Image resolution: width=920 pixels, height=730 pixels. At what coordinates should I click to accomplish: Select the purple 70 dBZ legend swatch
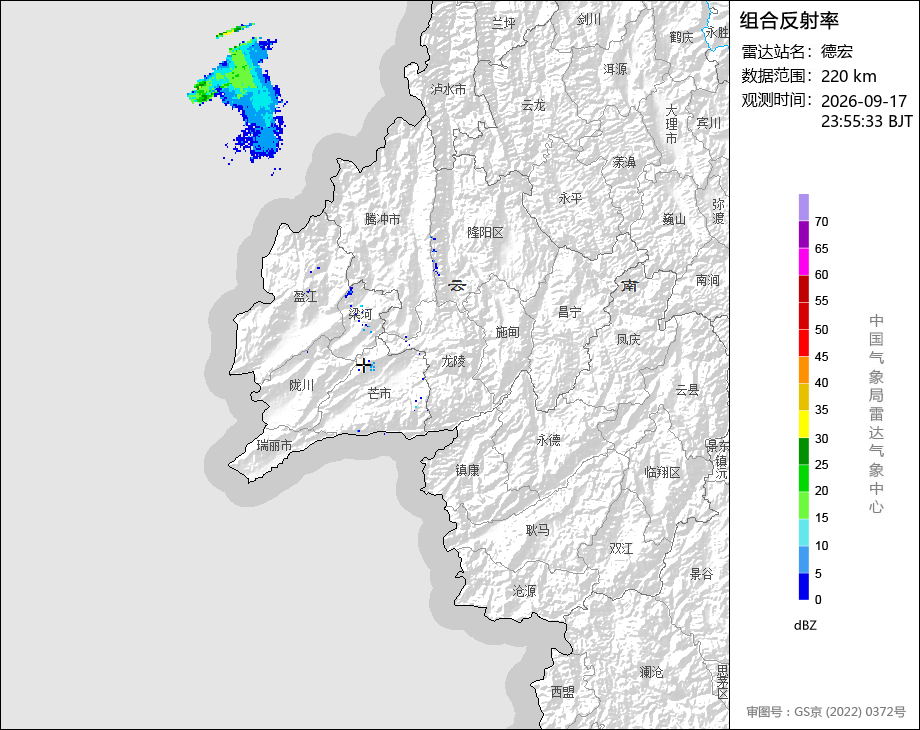pyautogui.click(x=804, y=208)
